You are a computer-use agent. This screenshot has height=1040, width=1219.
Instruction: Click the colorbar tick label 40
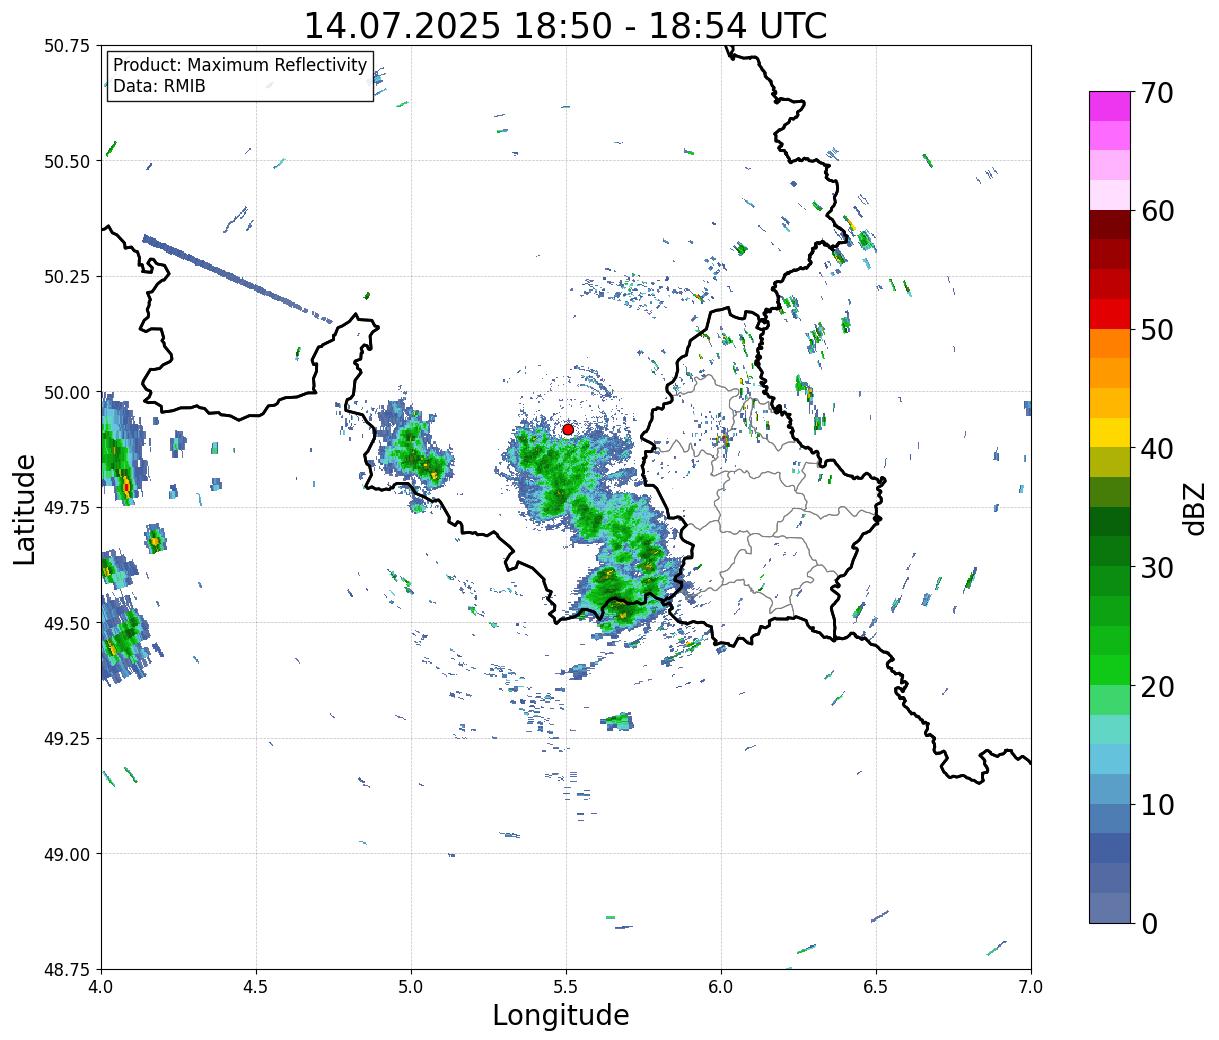1156,449
